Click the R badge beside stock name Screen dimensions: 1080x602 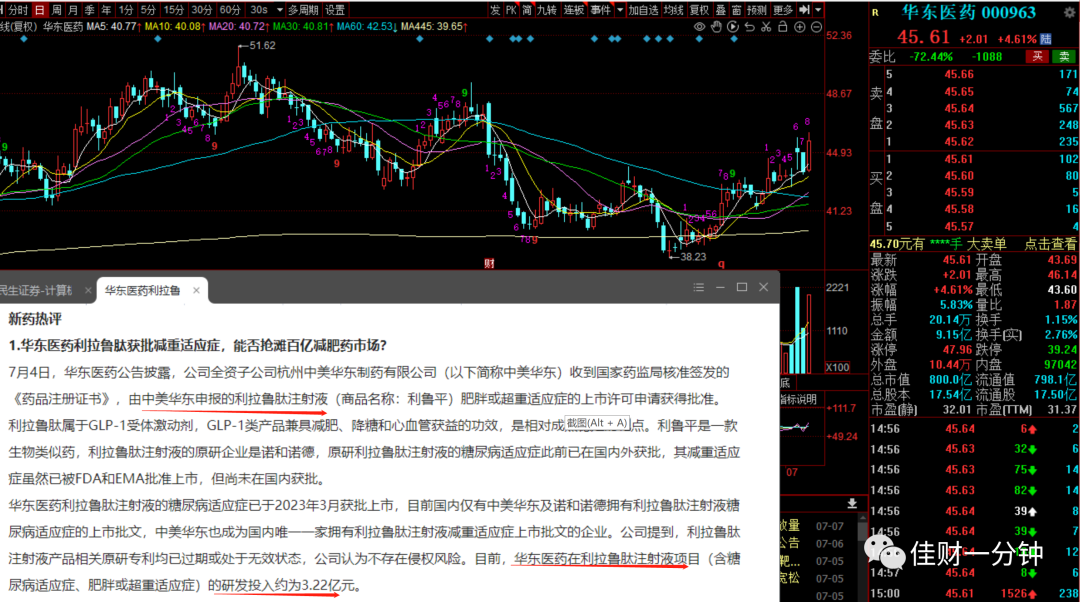point(875,13)
